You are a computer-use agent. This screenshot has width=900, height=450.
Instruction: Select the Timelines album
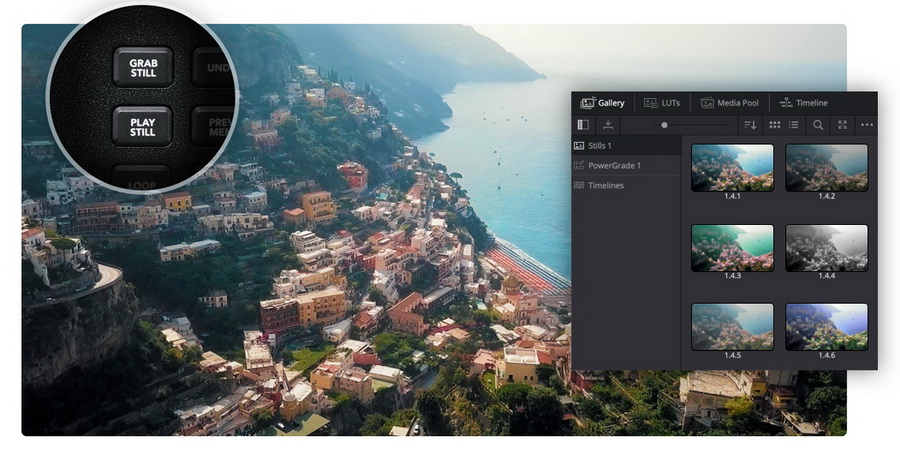click(626, 185)
